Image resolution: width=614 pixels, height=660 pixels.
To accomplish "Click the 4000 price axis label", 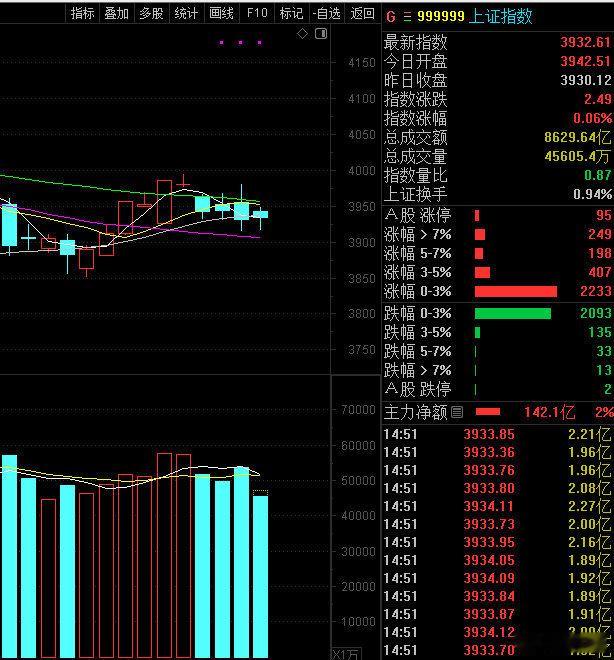I will (361, 171).
